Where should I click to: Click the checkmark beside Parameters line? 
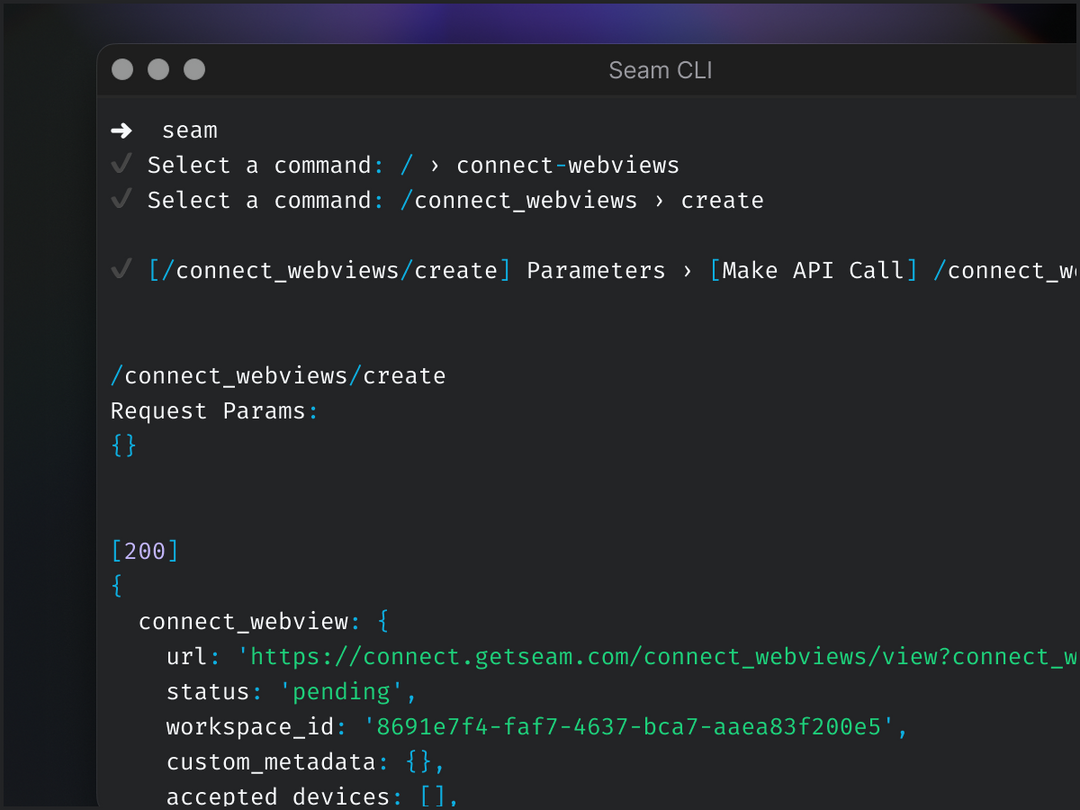click(122, 269)
